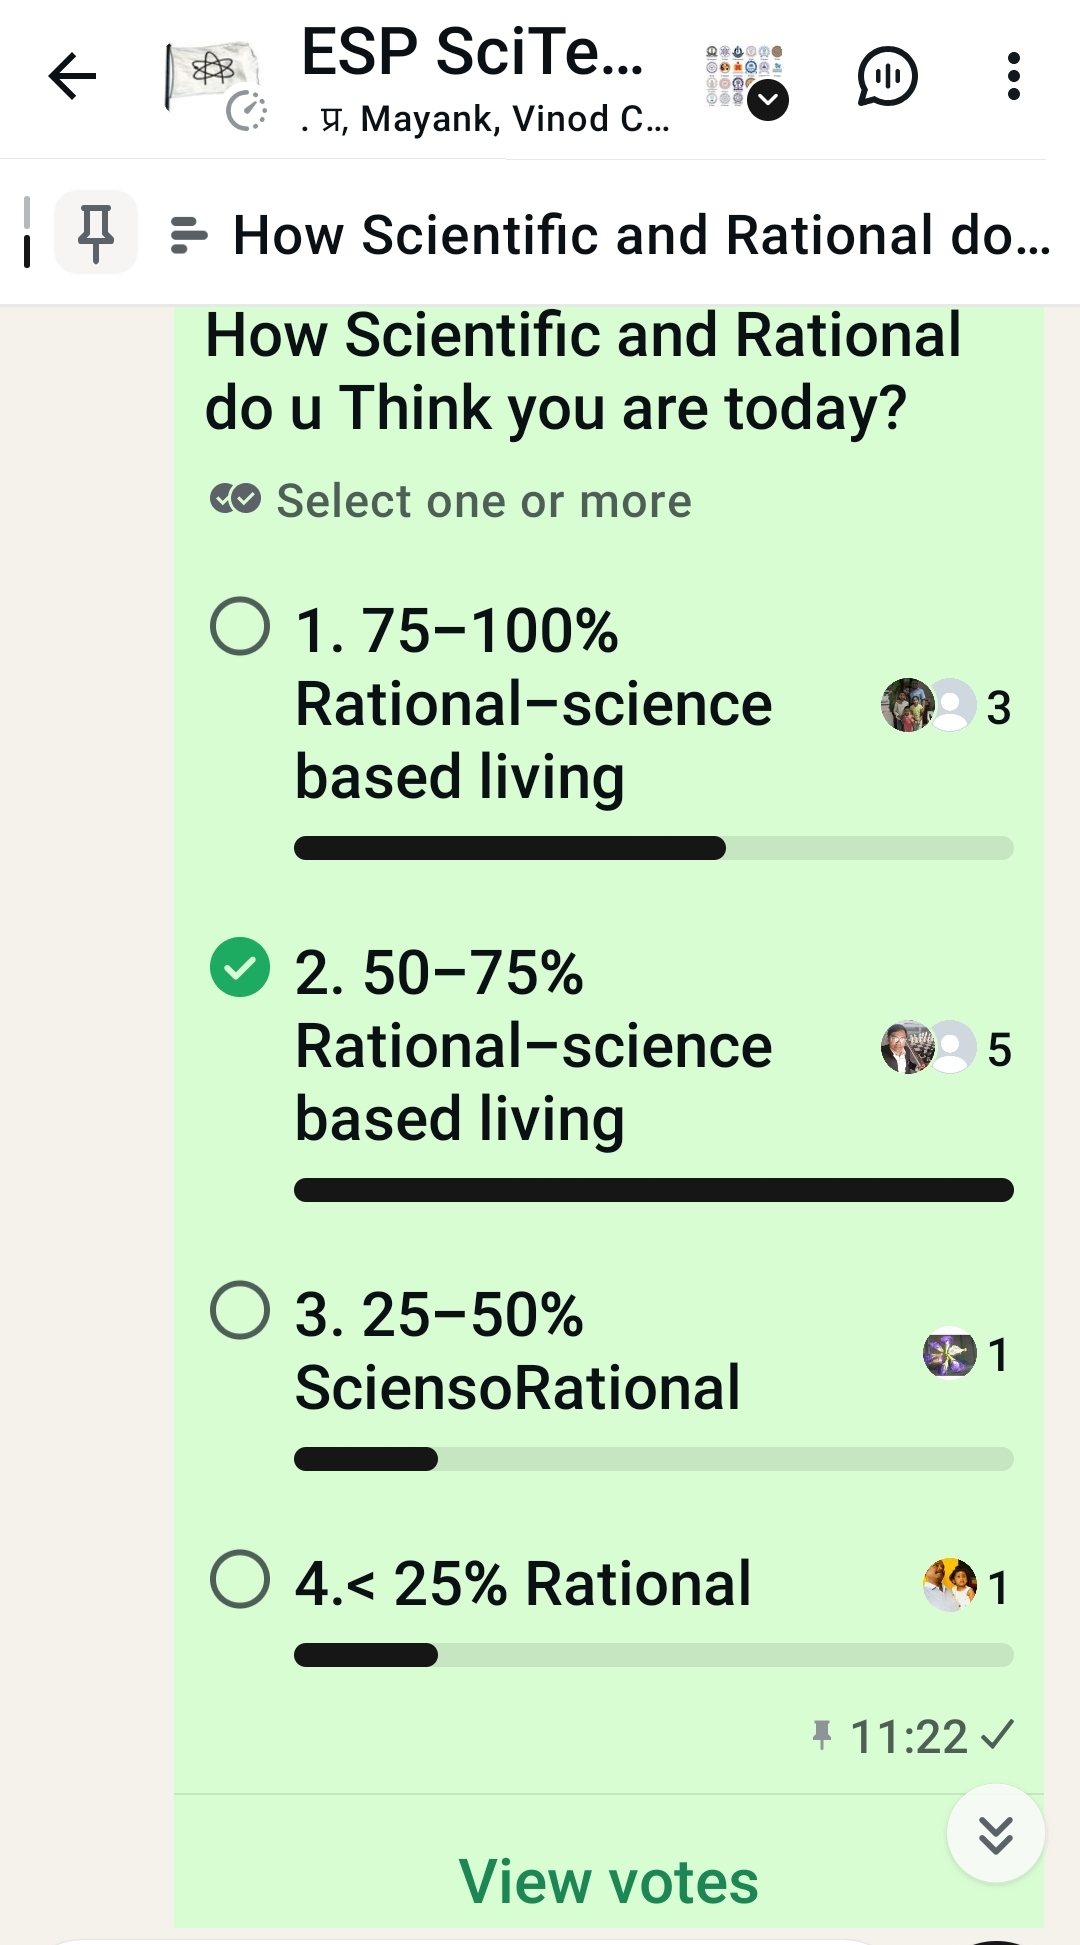Screen dimensions: 1080x1945
Task: Tap View votes link
Action: click(608, 1881)
